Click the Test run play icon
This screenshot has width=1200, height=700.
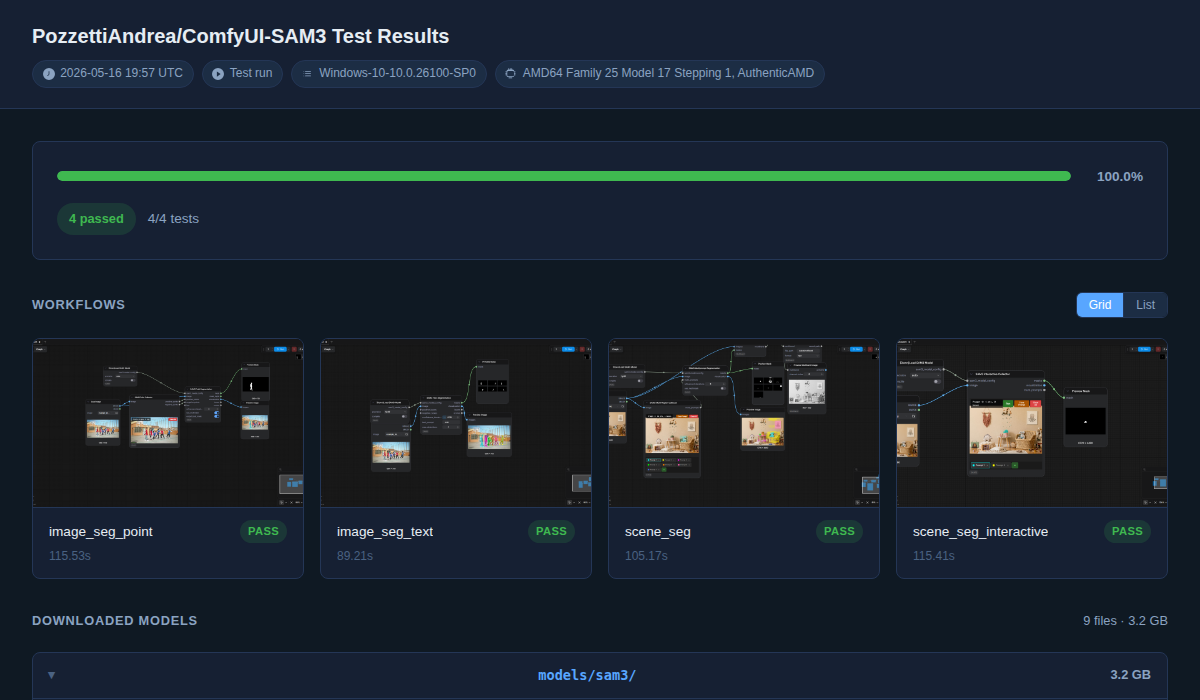click(218, 73)
